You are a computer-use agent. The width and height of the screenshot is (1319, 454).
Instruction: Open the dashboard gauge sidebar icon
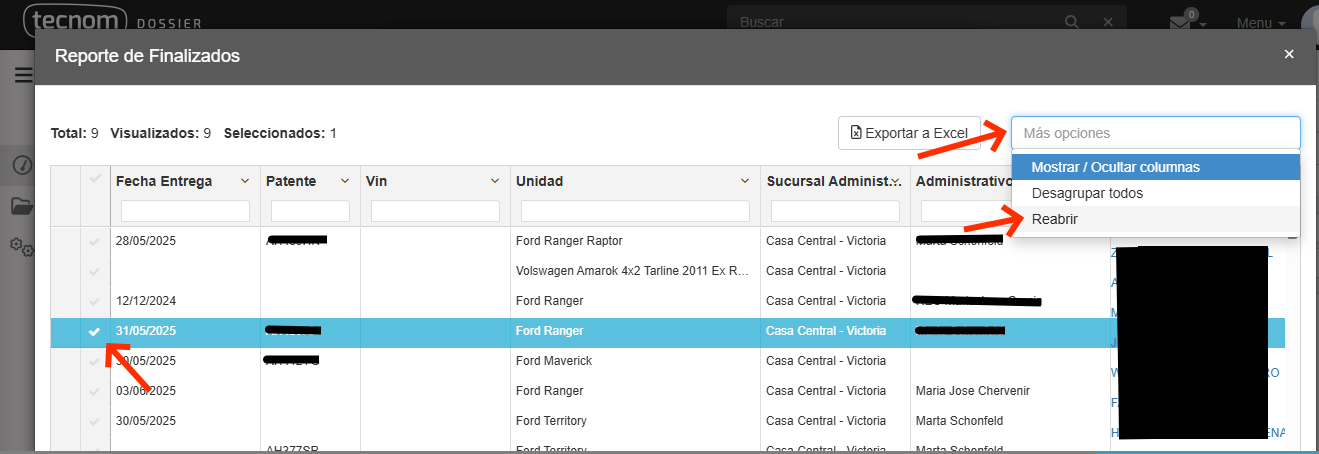point(22,165)
